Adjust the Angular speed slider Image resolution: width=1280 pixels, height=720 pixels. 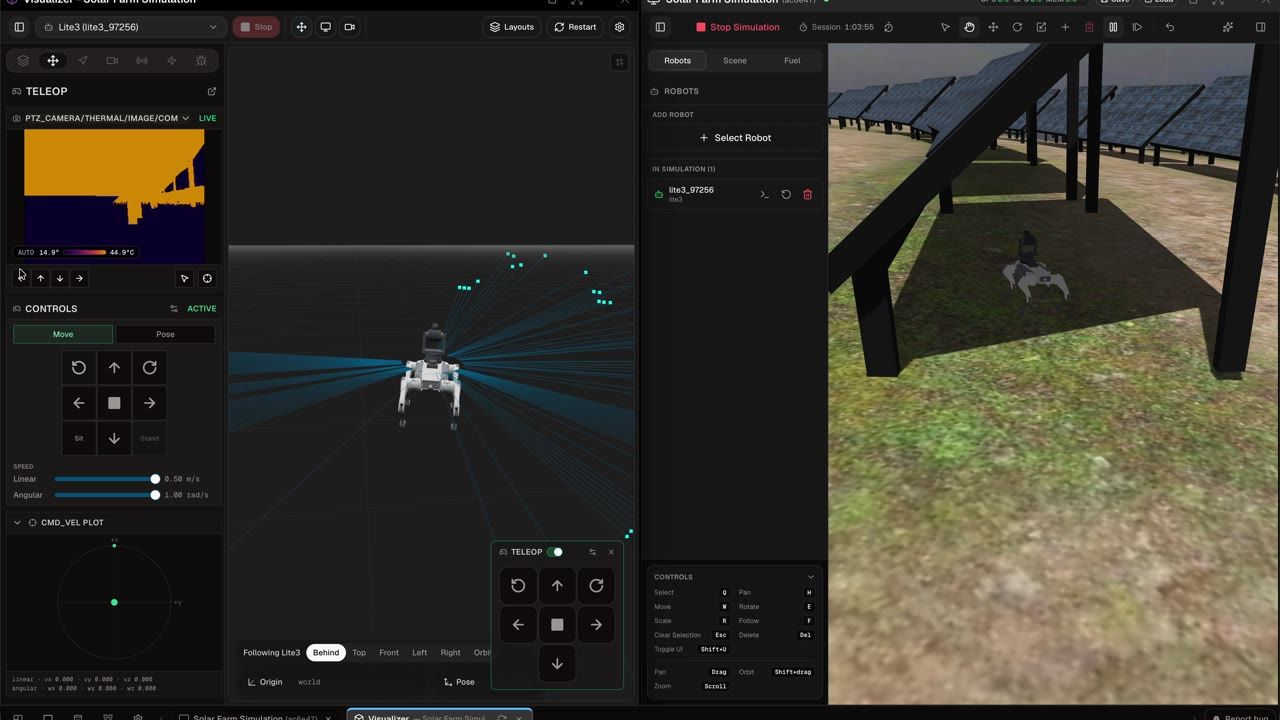[x=105, y=495]
